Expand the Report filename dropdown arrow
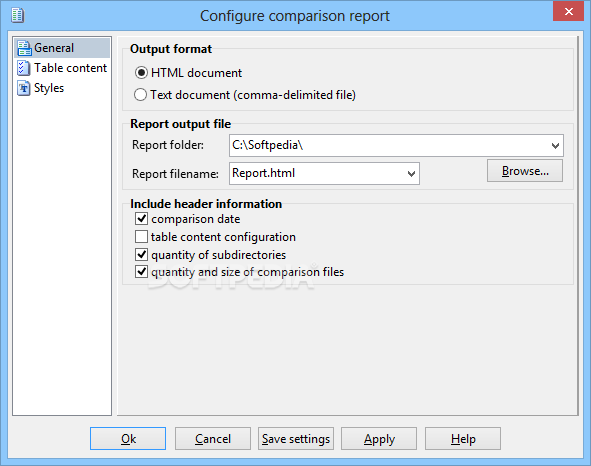This screenshot has width=591, height=466. click(x=411, y=173)
